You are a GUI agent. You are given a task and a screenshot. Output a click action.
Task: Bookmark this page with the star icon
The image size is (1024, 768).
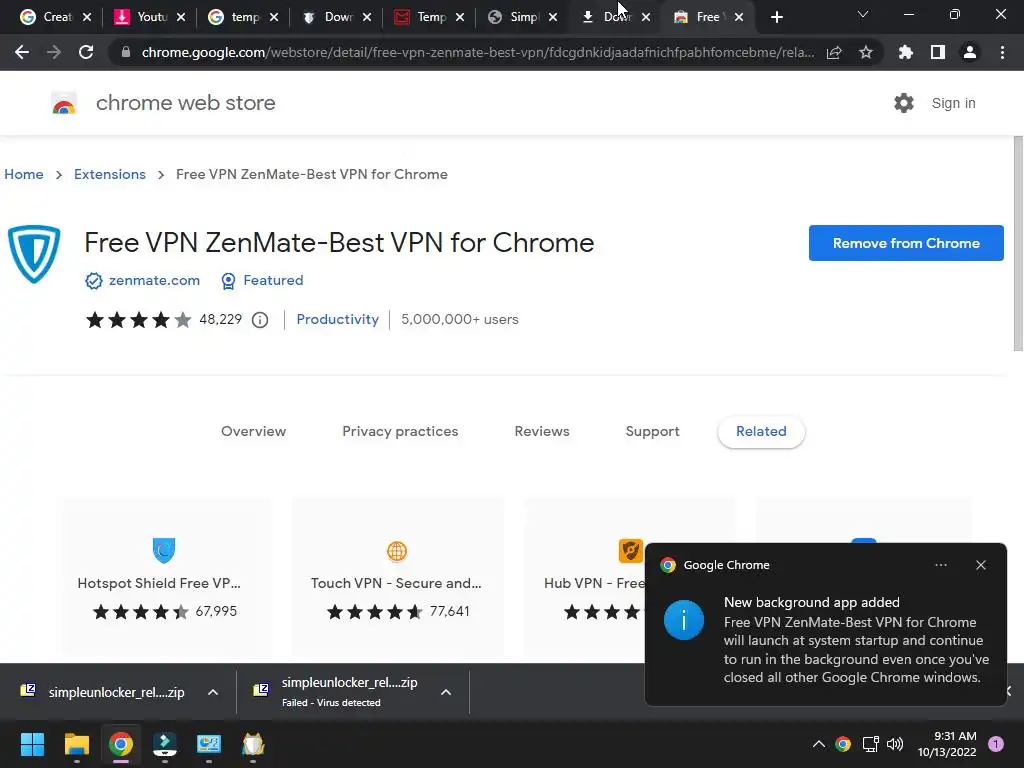pos(866,52)
